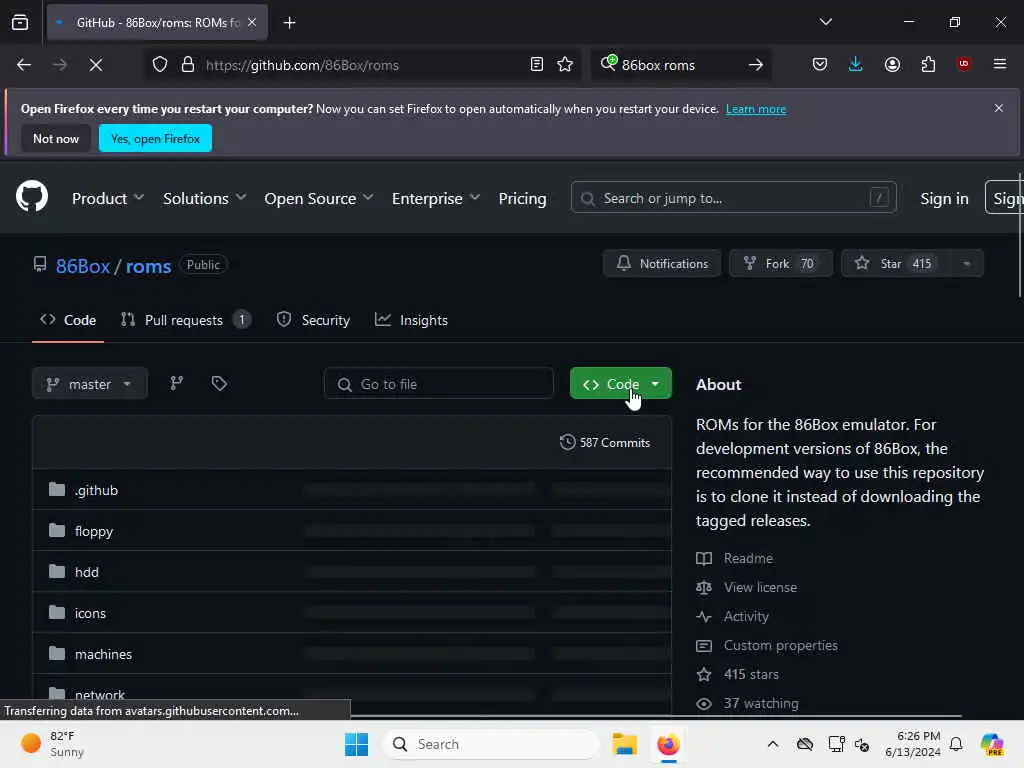Show hidden system tray icons
The height and width of the screenshot is (768, 1024).
[773, 744]
